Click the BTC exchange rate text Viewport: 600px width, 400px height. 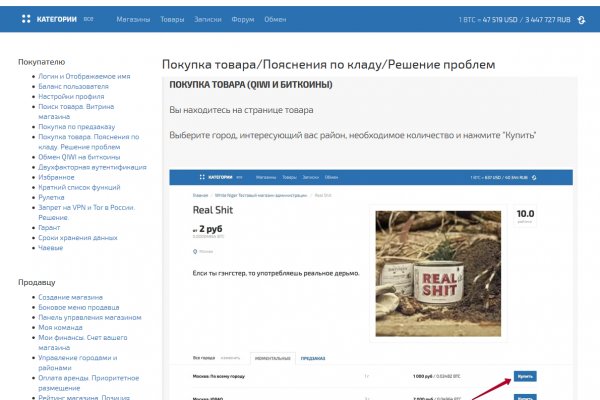click(513, 19)
